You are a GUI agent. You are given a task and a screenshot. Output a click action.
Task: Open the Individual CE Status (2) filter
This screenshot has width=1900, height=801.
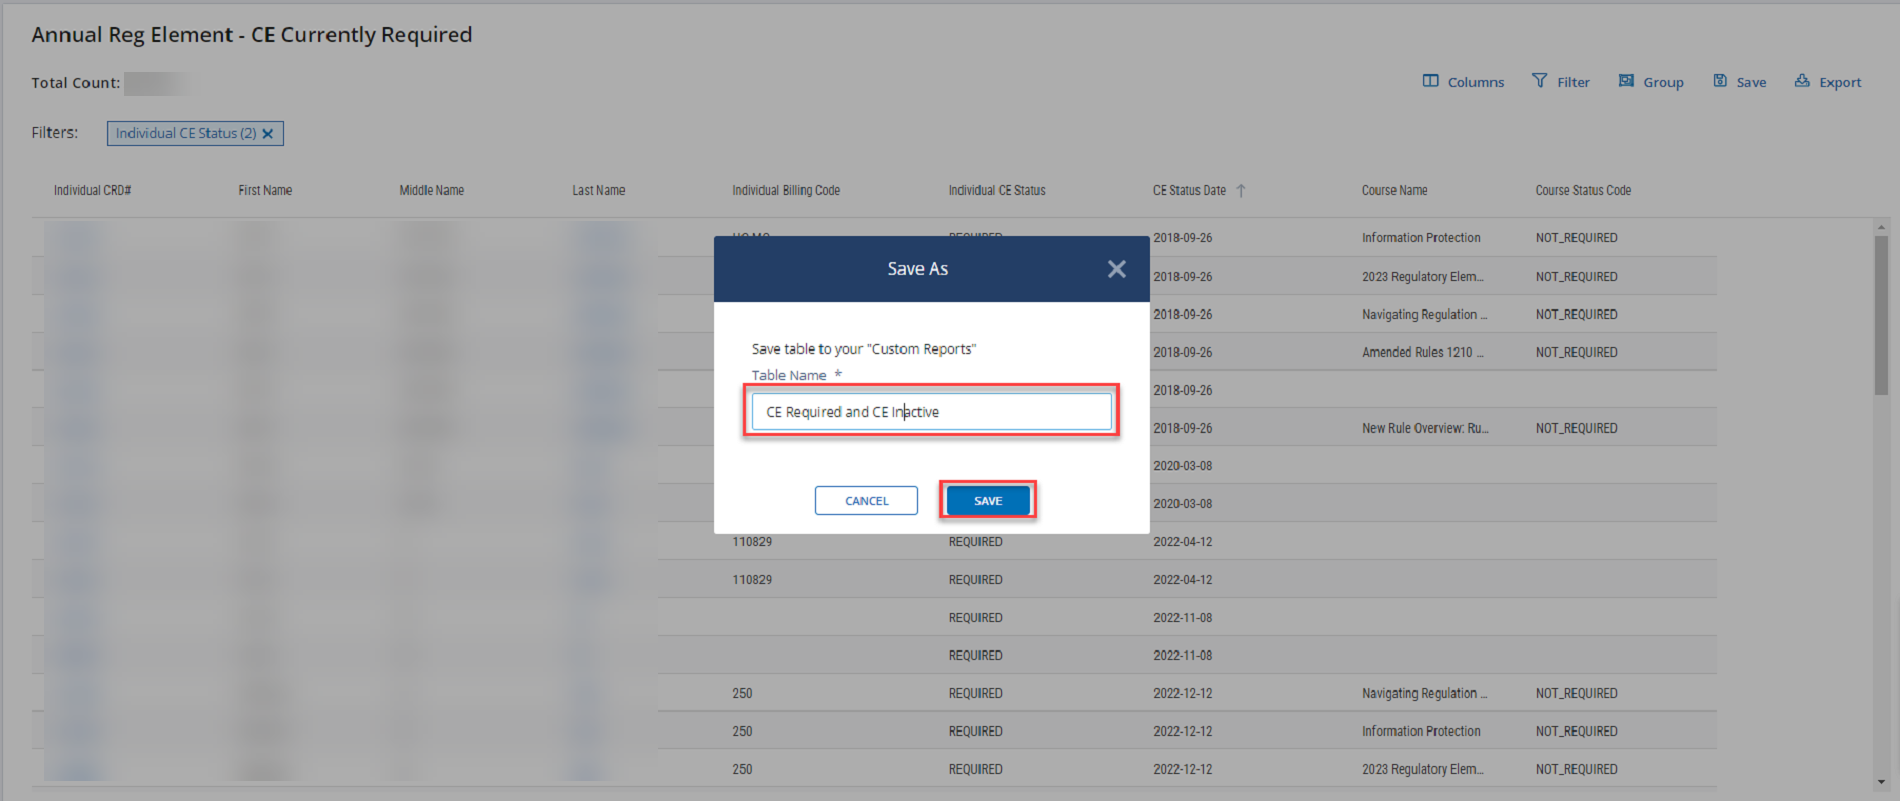coord(185,134)
